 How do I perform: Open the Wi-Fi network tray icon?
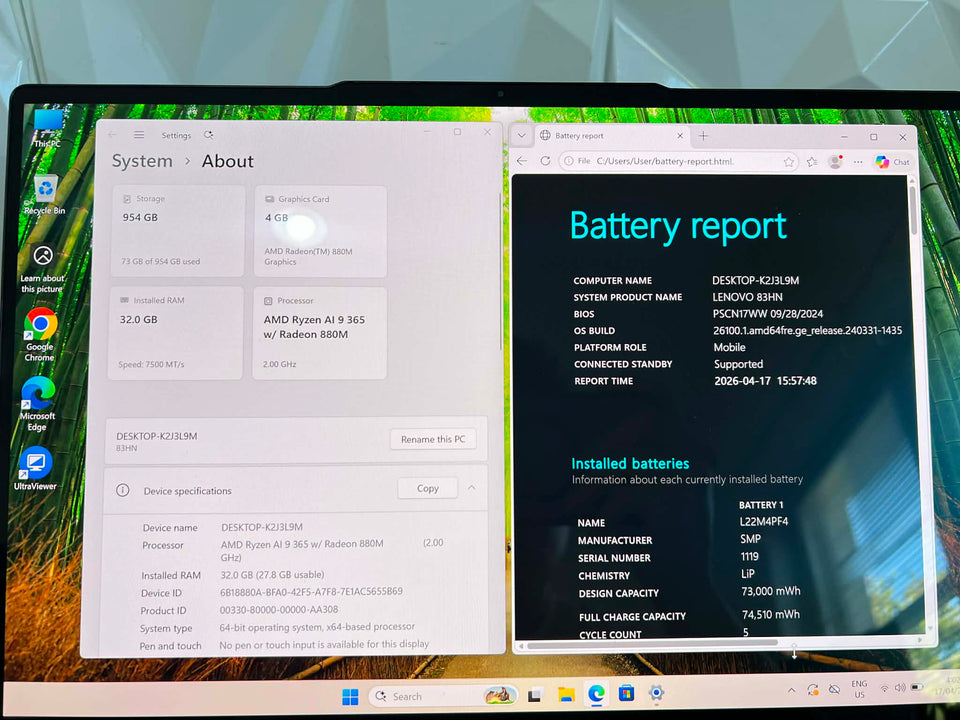tap(884, 689)
